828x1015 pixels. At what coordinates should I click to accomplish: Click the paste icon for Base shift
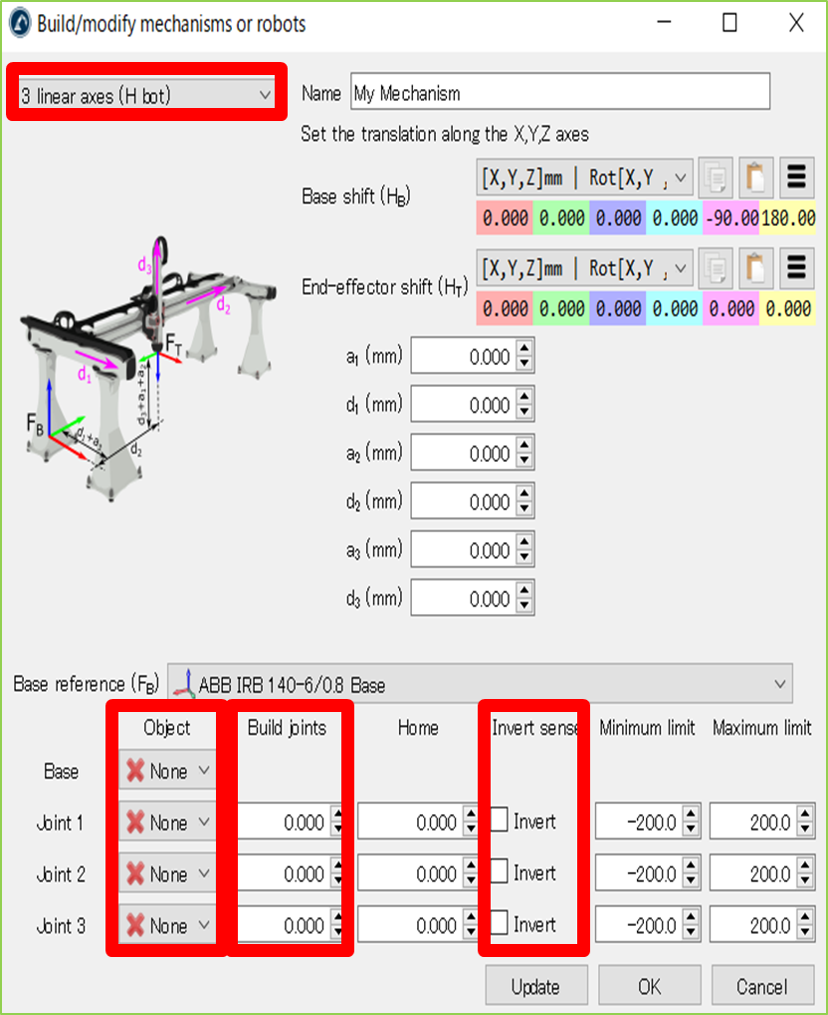point(754,179)
